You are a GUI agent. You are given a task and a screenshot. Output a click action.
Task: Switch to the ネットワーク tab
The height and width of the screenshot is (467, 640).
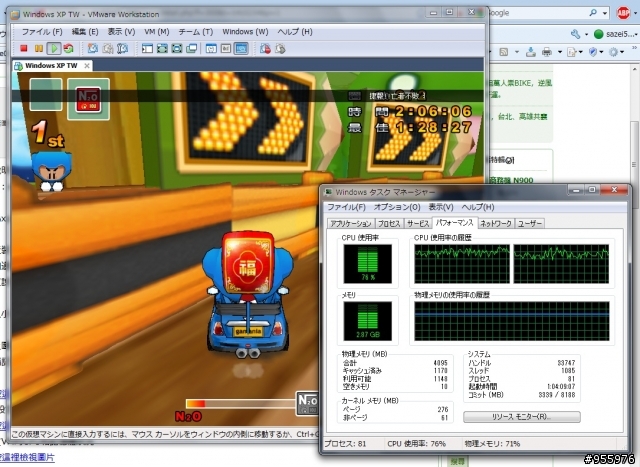click(x=496, y=223)
